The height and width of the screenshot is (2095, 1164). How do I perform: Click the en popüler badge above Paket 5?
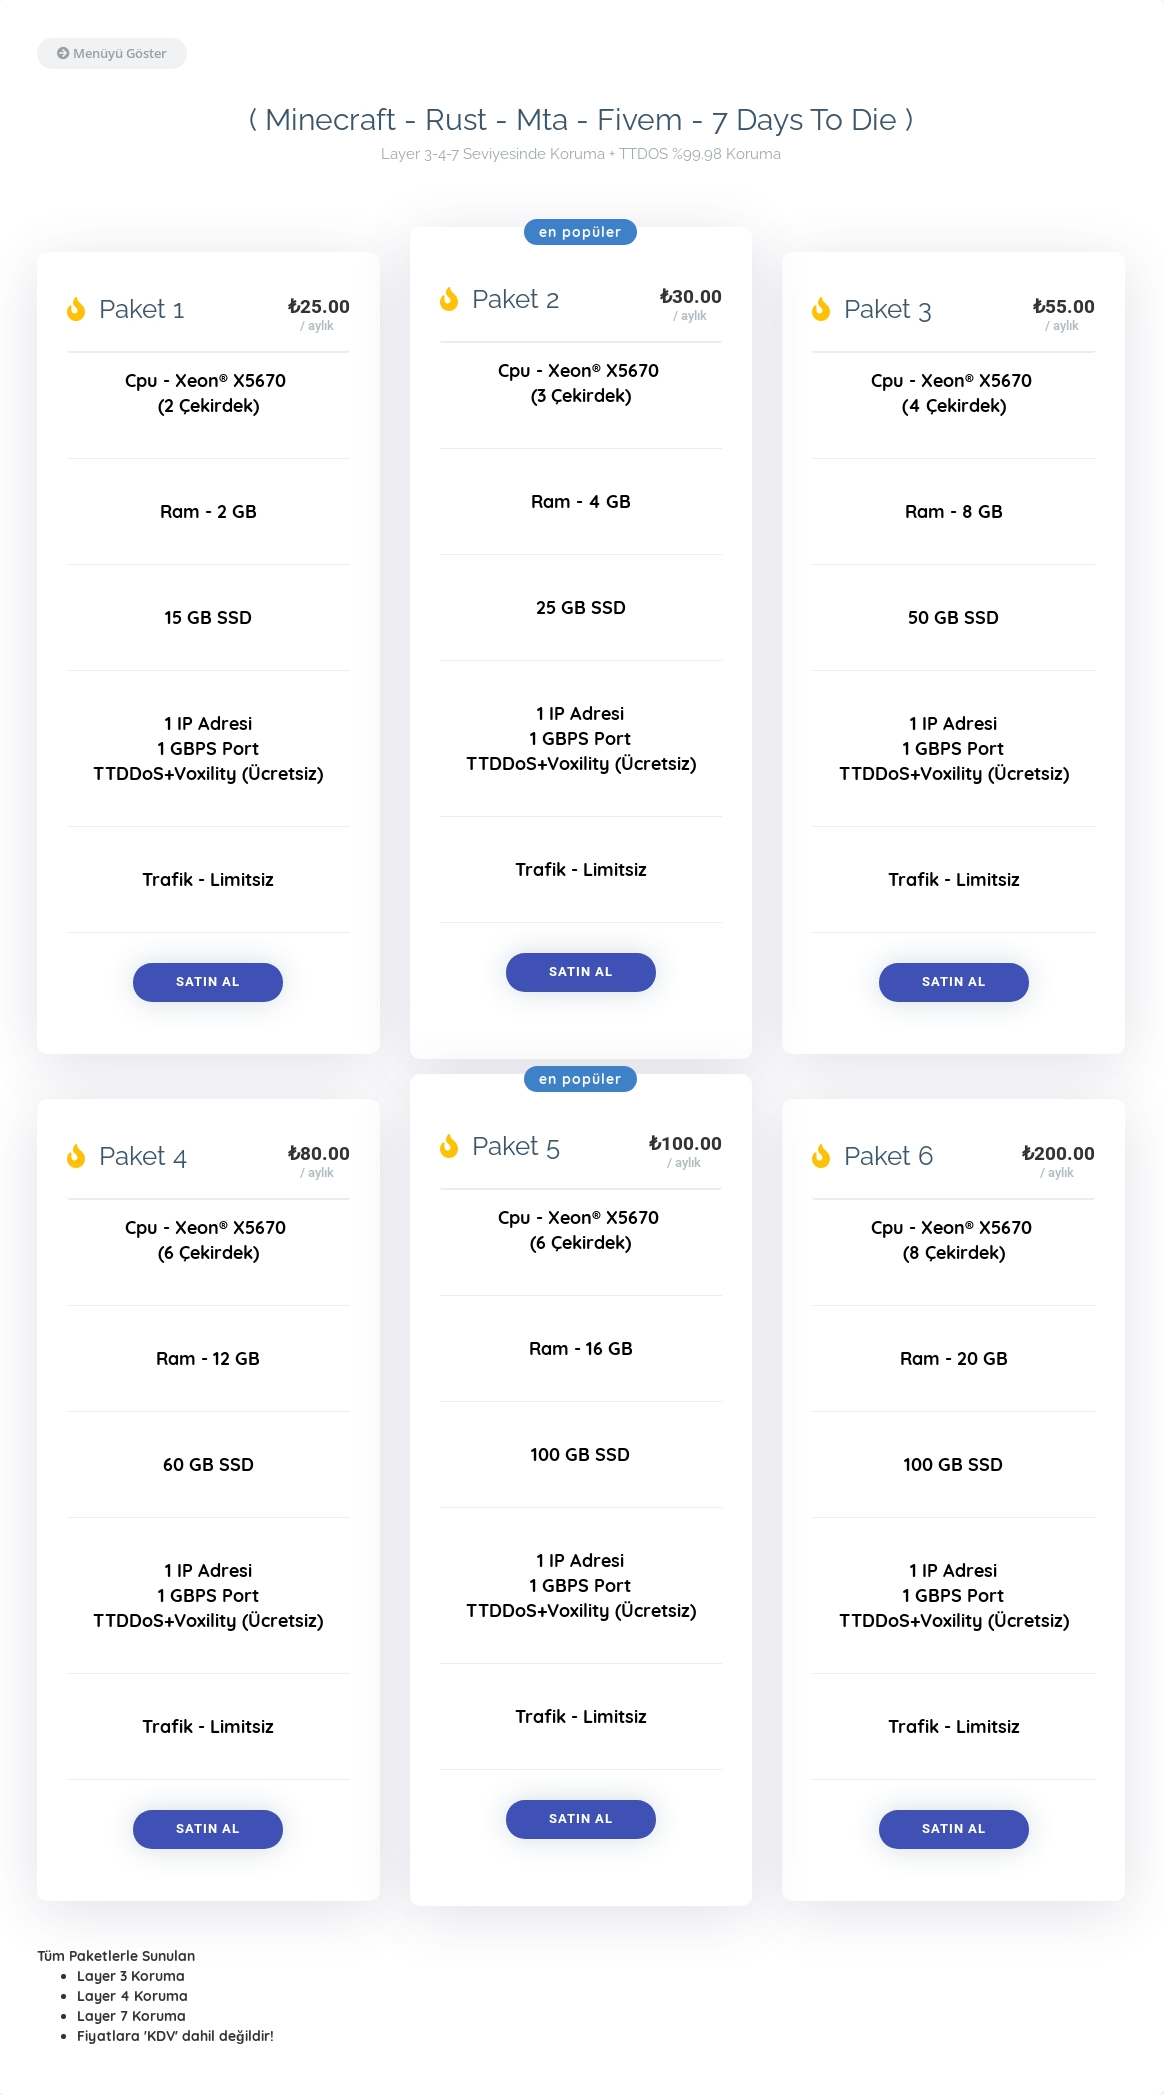(581, 1079)
